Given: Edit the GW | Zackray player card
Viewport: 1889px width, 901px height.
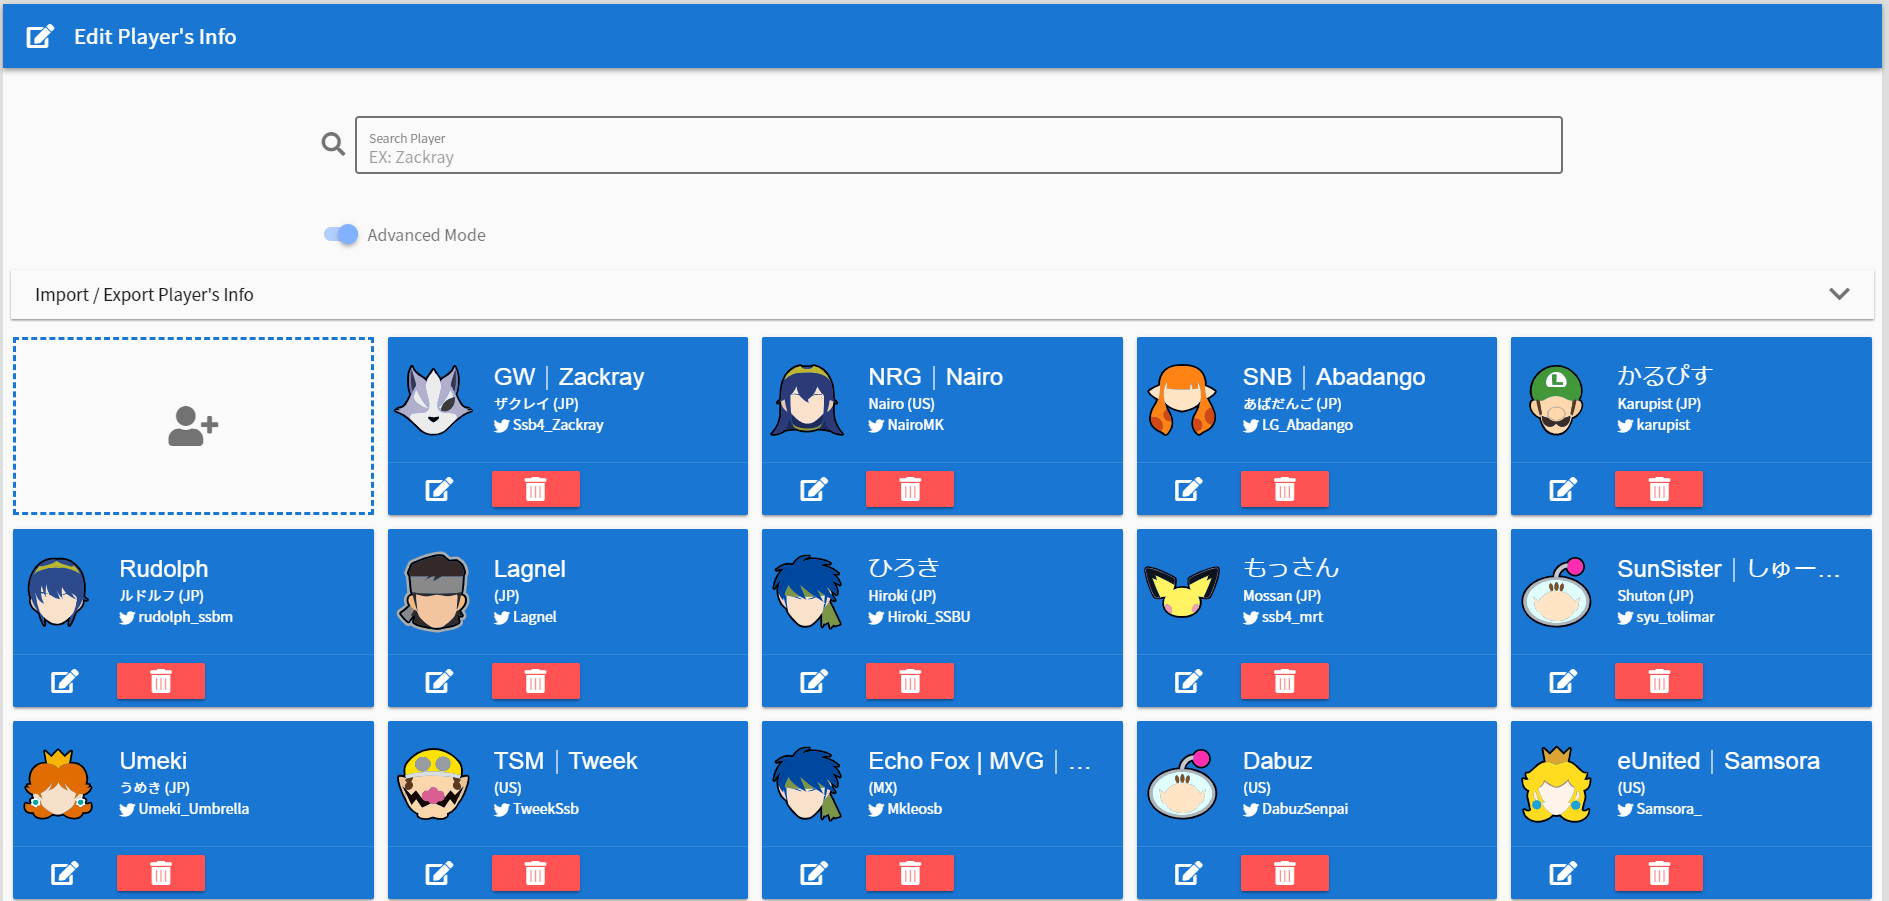Looking at the screenshot, I should [439, 489].
